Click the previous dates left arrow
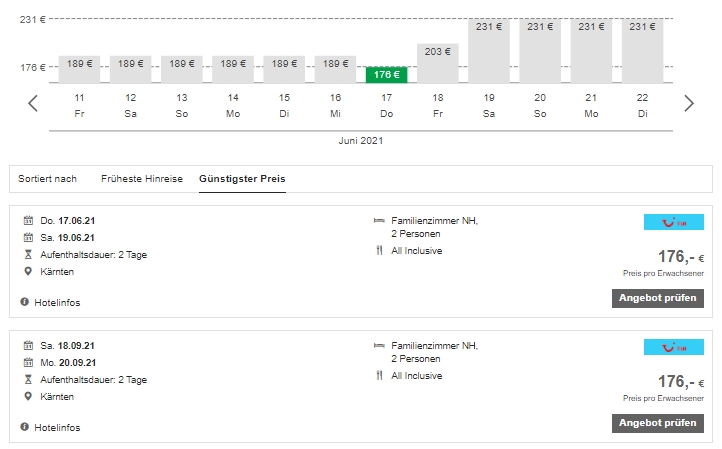 tap(33, 103)
